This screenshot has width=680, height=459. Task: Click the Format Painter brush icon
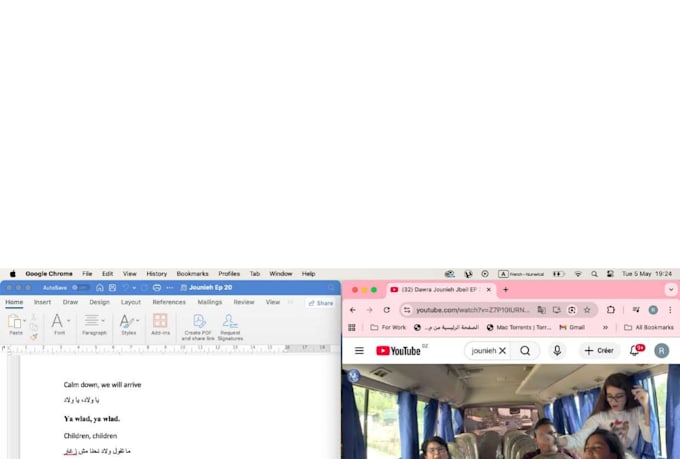tap(34, 337)
